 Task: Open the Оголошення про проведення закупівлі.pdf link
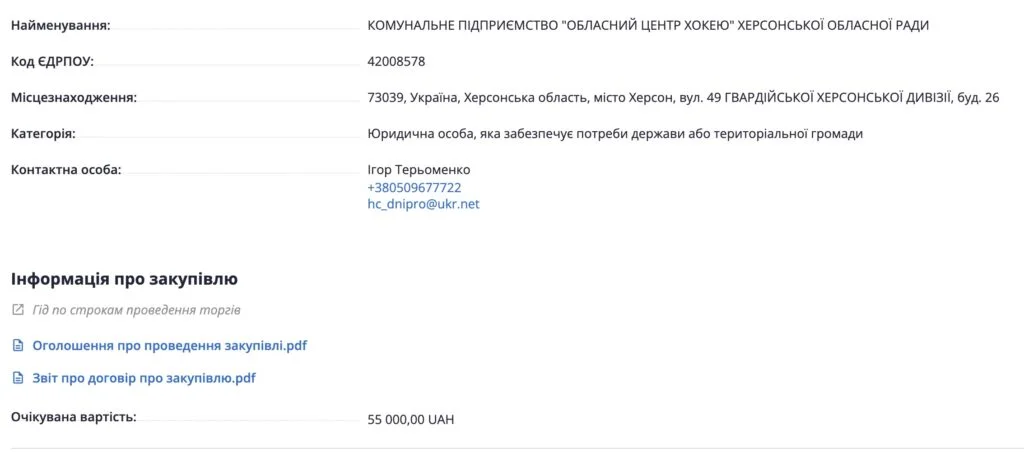(x=169, y=346)
